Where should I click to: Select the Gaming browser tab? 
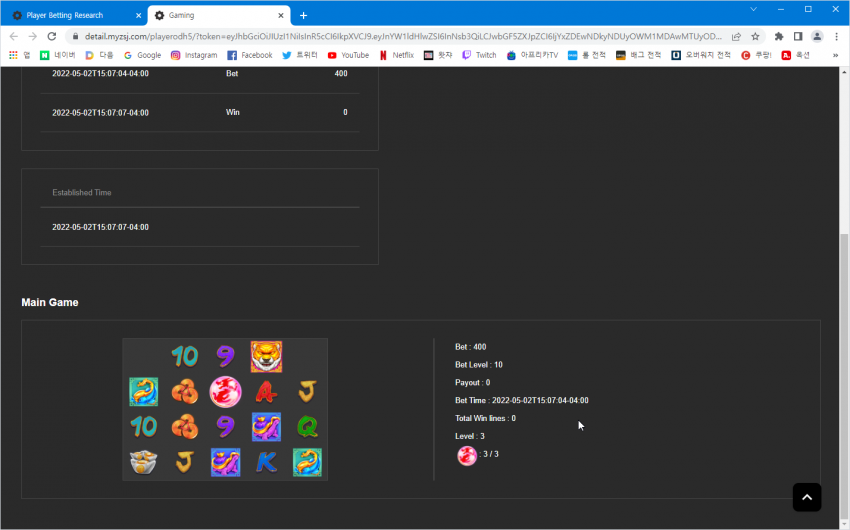pyautogui.click(x=220, y=15)
